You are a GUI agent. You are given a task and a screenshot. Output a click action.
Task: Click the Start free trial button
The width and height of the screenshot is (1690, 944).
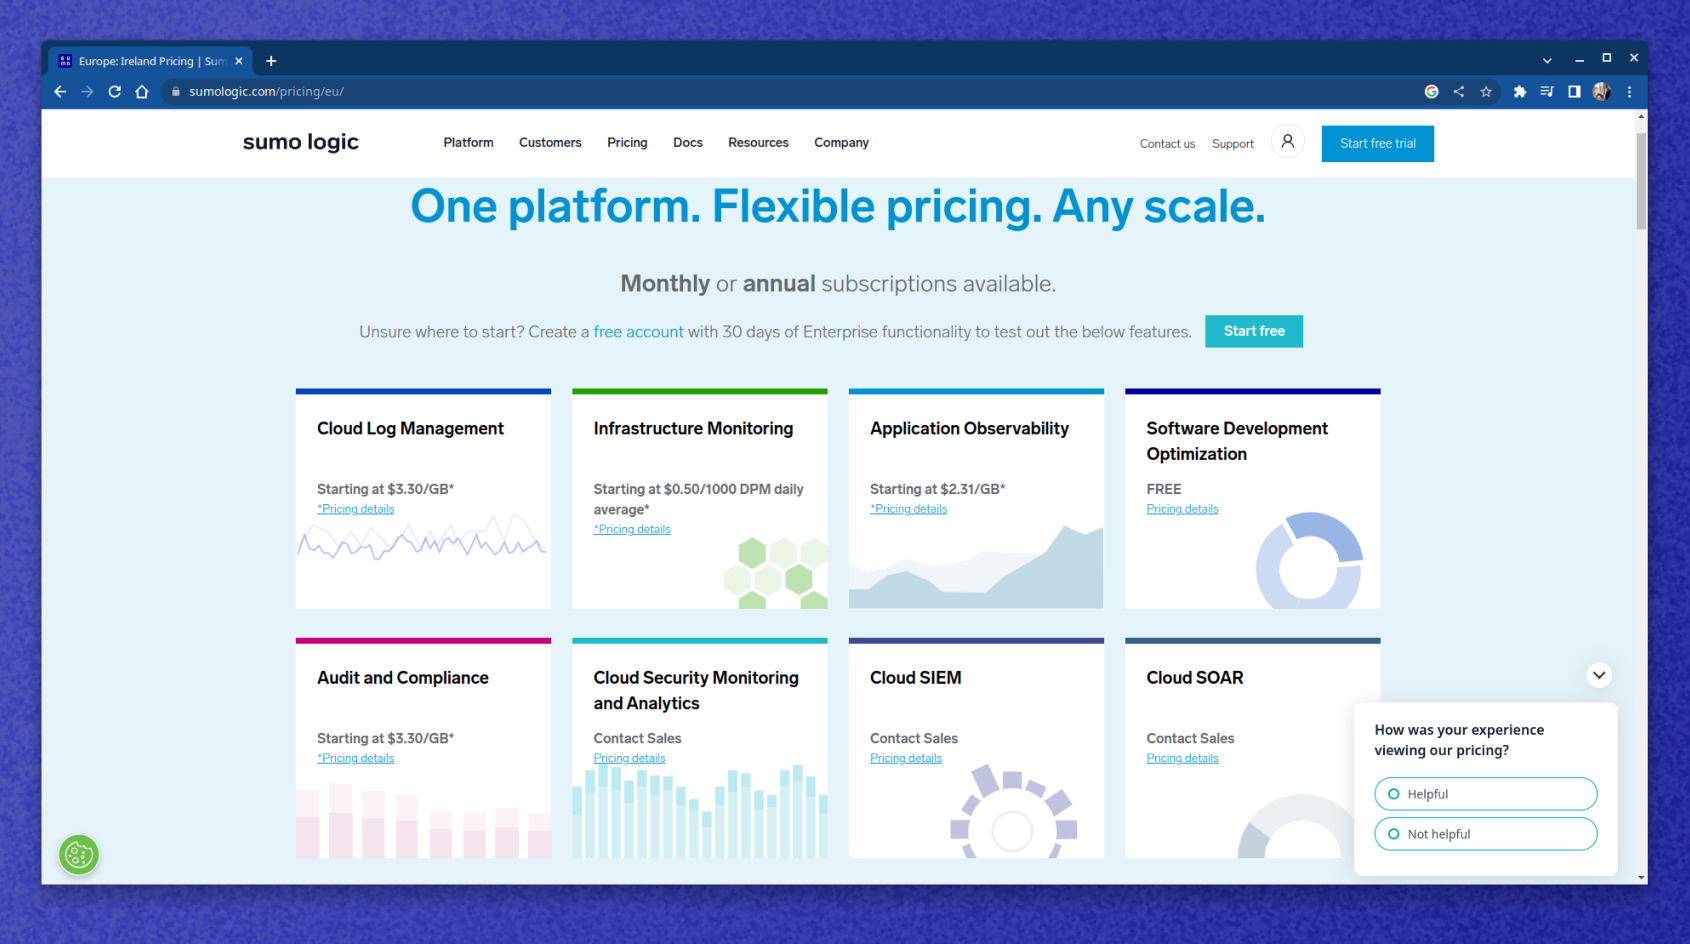point(1377,143)
